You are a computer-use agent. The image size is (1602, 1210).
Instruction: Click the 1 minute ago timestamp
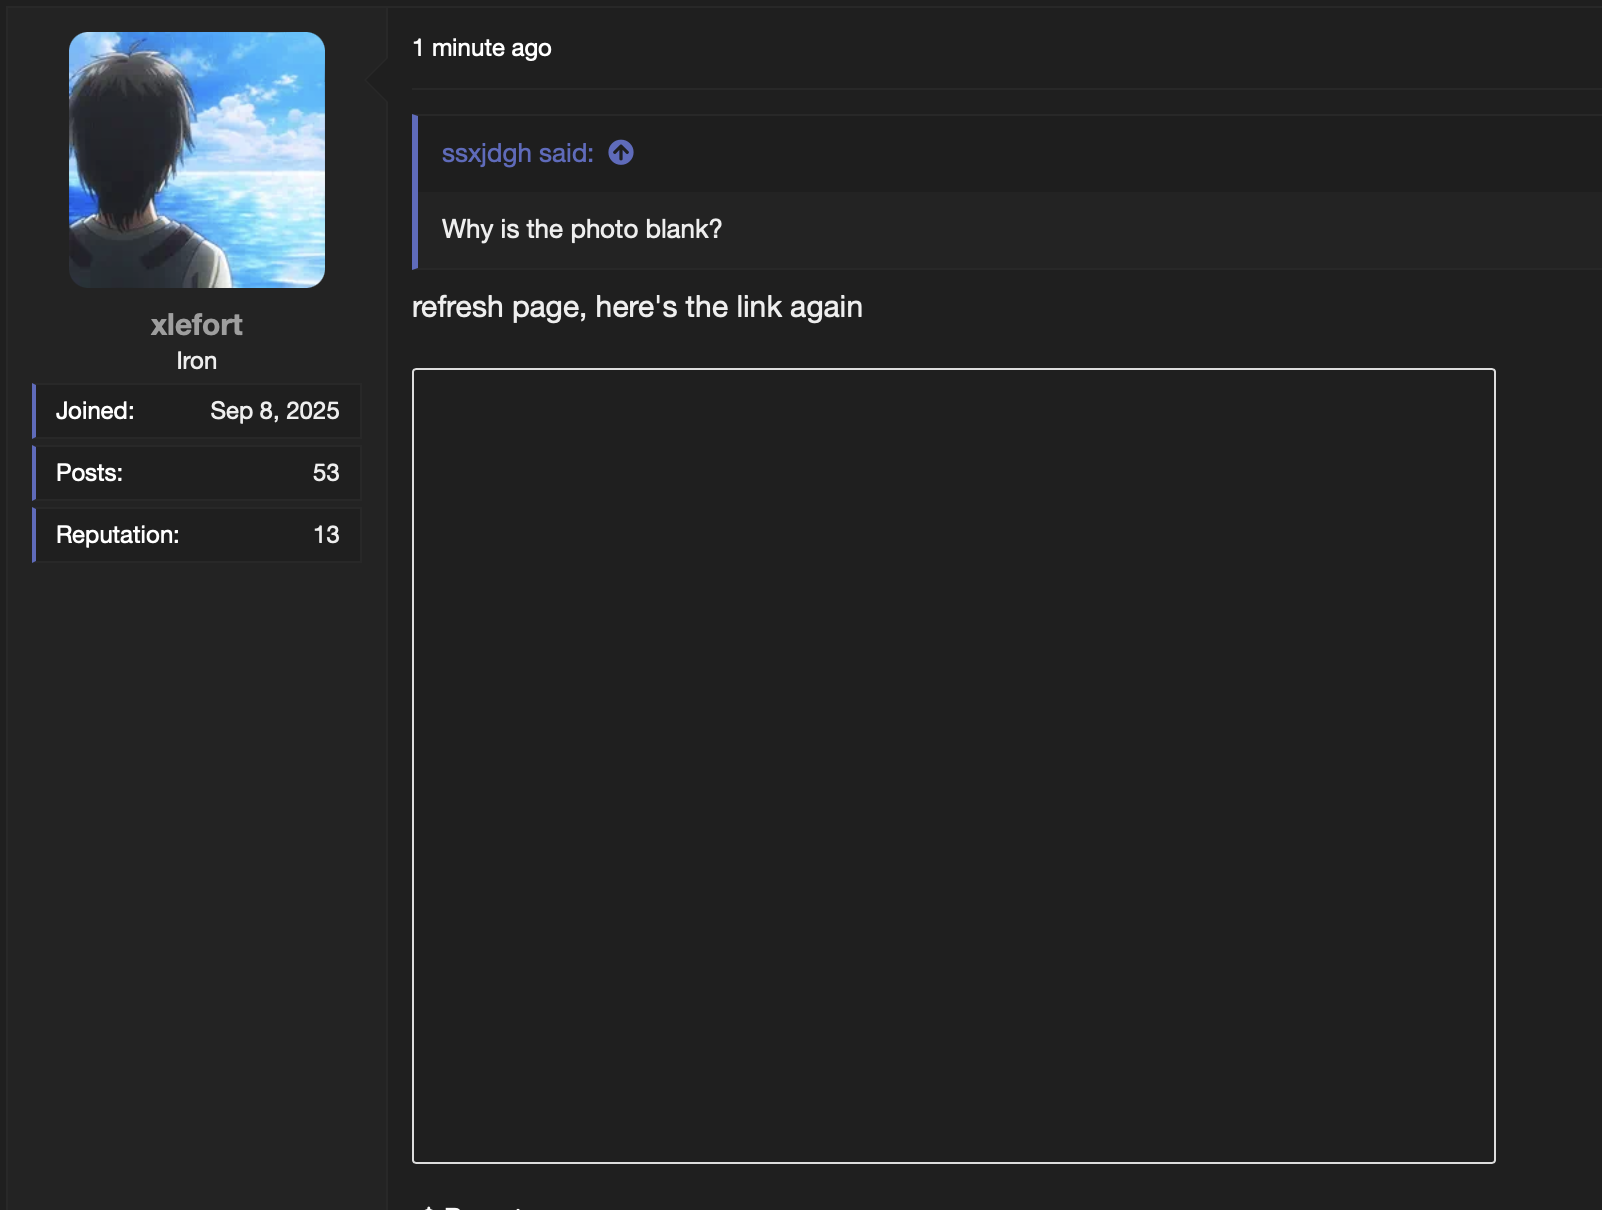coord(481,47)
